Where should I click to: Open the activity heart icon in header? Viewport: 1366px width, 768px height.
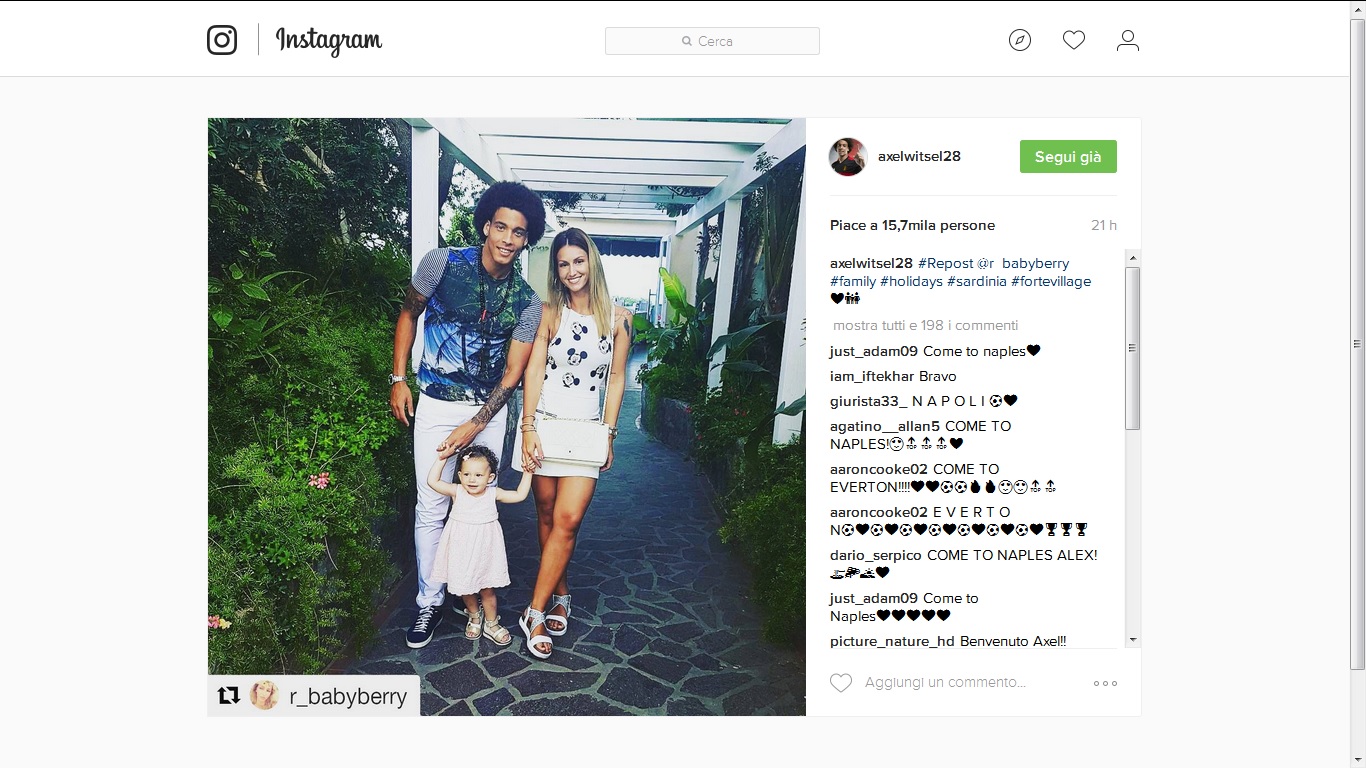click(x=1074, y=40)
